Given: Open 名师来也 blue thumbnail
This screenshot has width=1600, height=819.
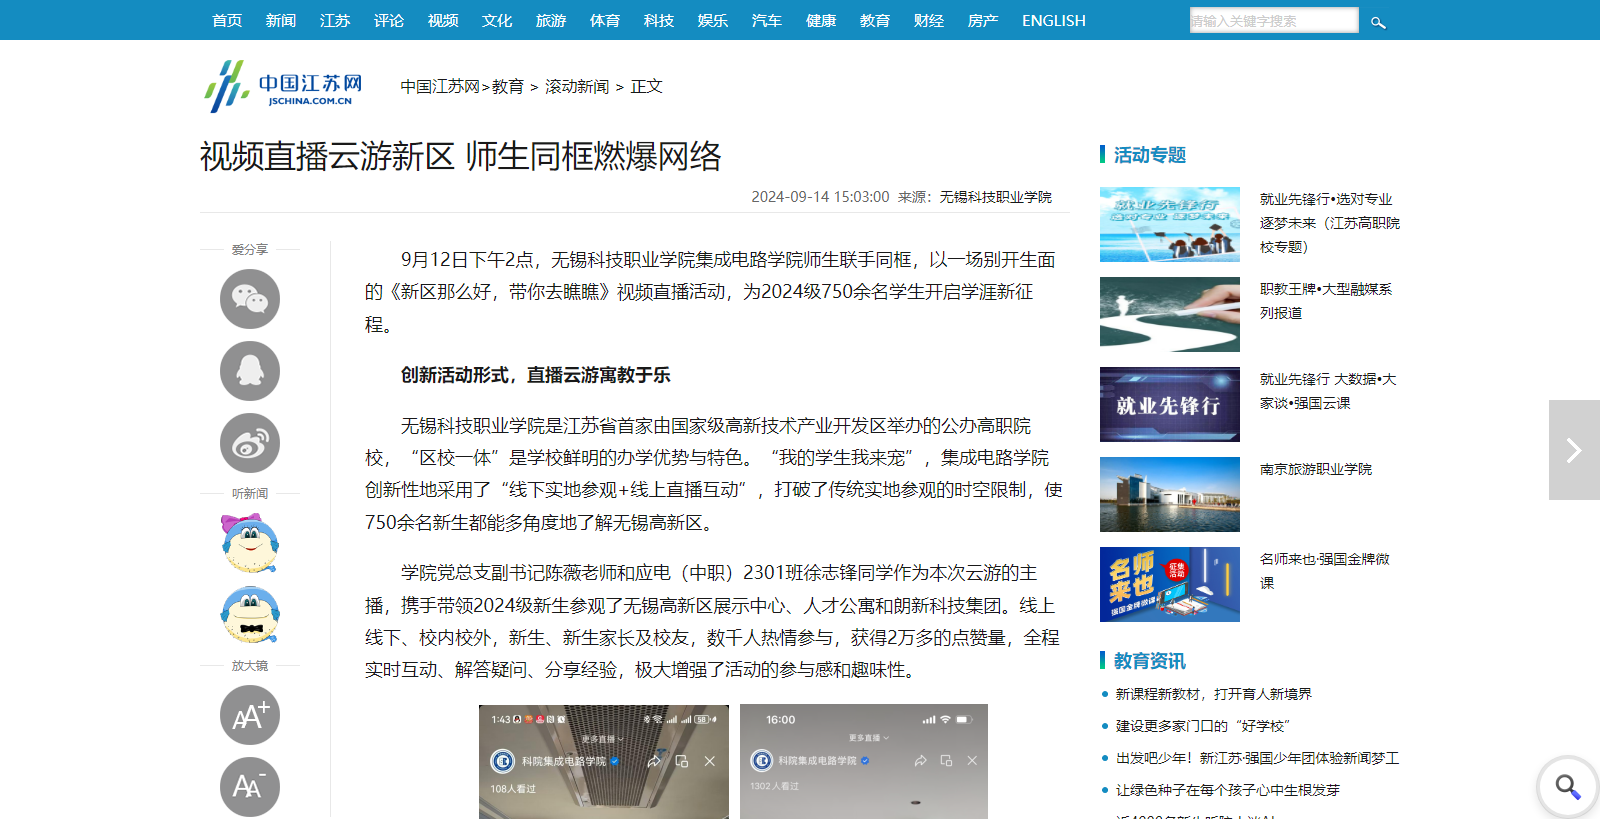Looking at the screenshot, I should tap(1170, 584).
